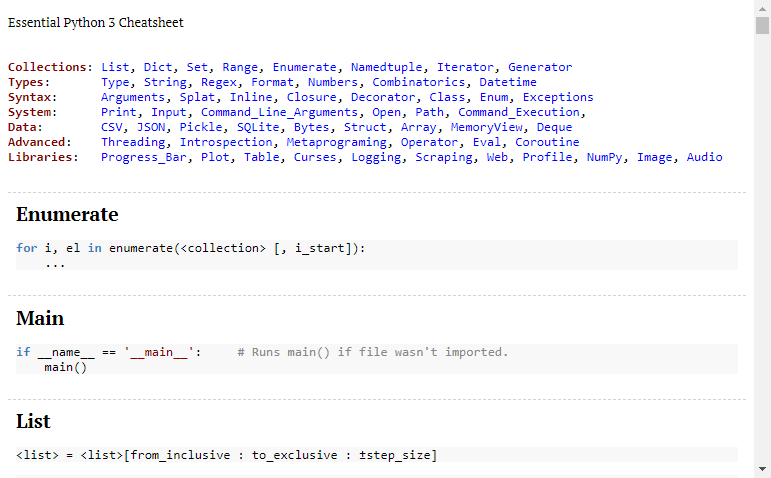
Task: Follow the Datetime link
Action: pyautogui.click(x=508, y=82)
